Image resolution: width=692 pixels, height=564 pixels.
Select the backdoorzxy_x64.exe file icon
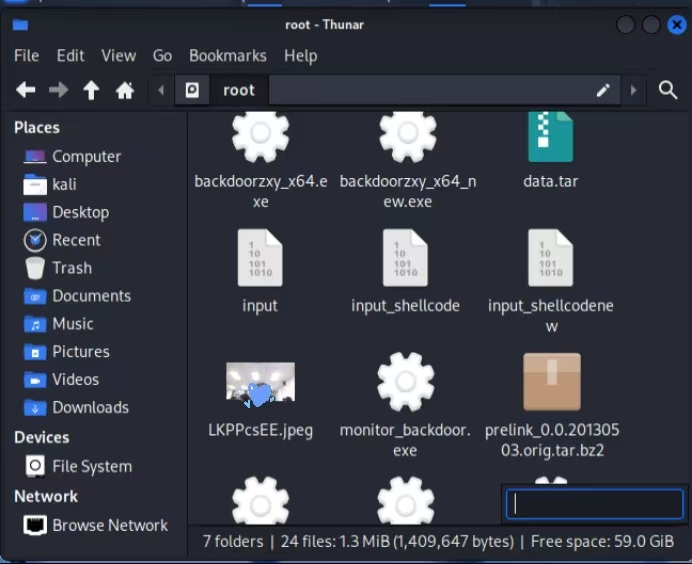pyautogui.click(x=260, y=137)
